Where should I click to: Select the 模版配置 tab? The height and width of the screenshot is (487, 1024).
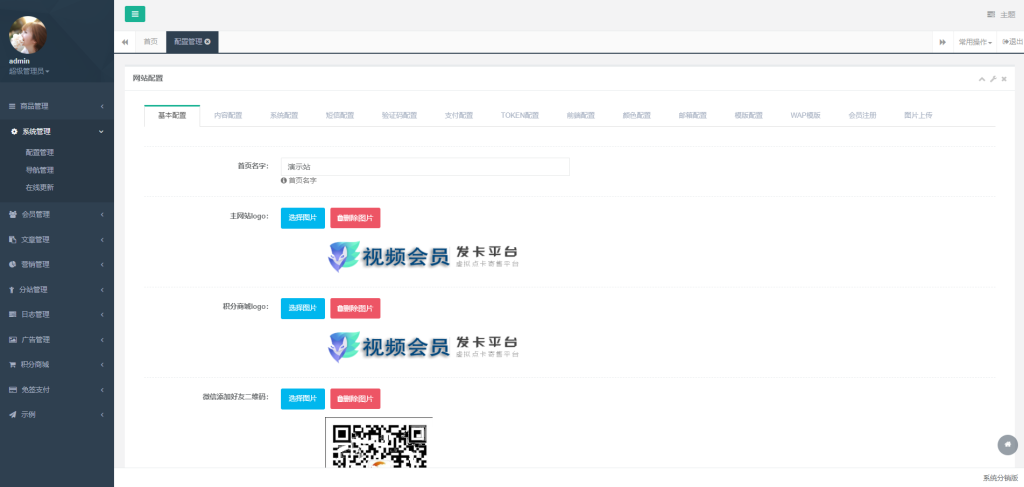click(748, 116)
